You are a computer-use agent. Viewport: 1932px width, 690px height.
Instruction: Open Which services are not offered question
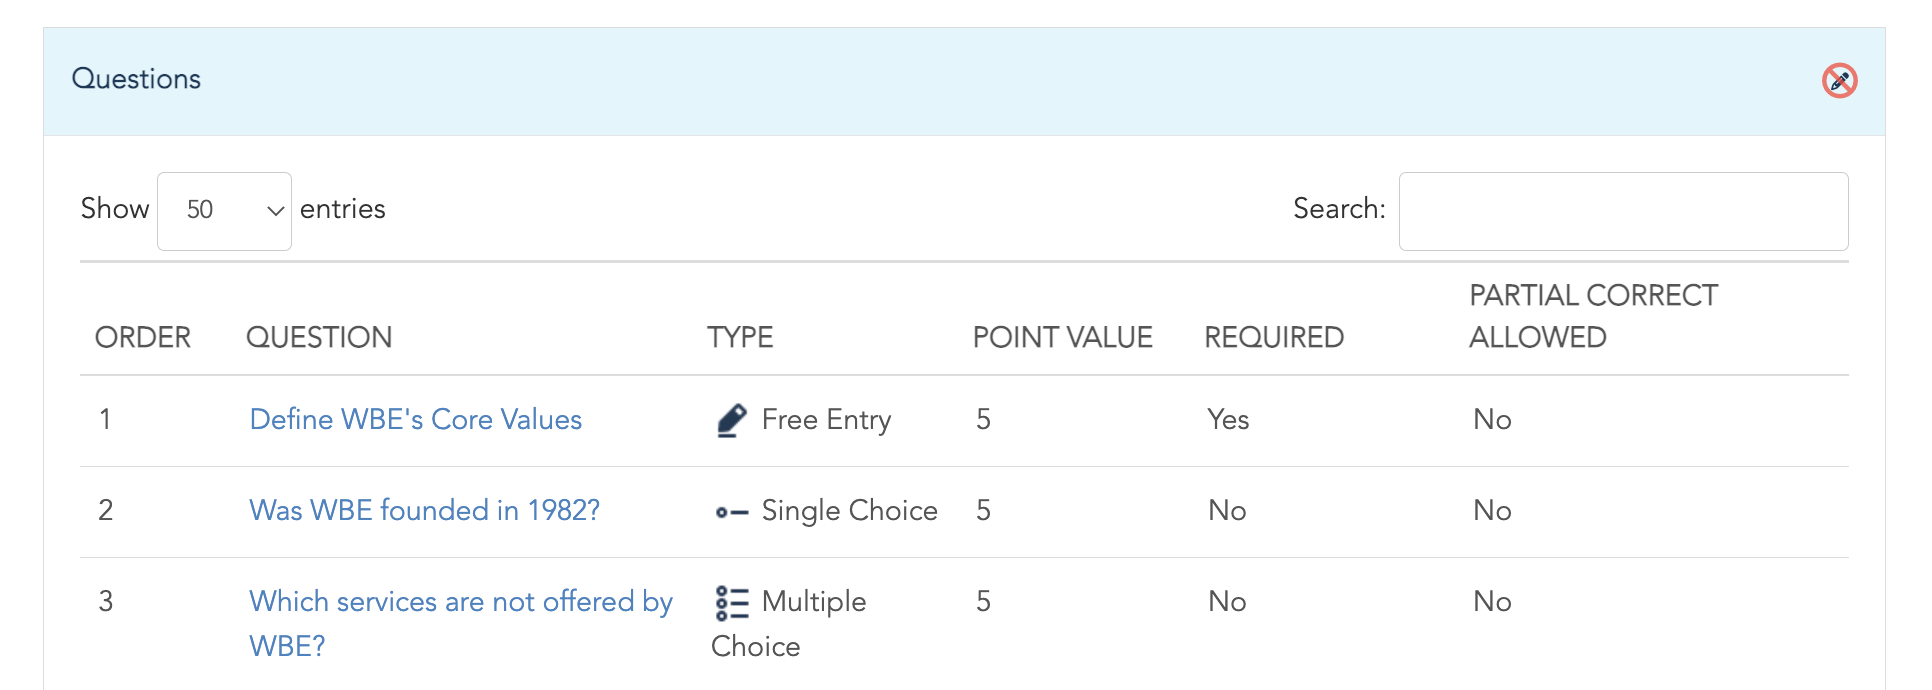coord(461,623)
